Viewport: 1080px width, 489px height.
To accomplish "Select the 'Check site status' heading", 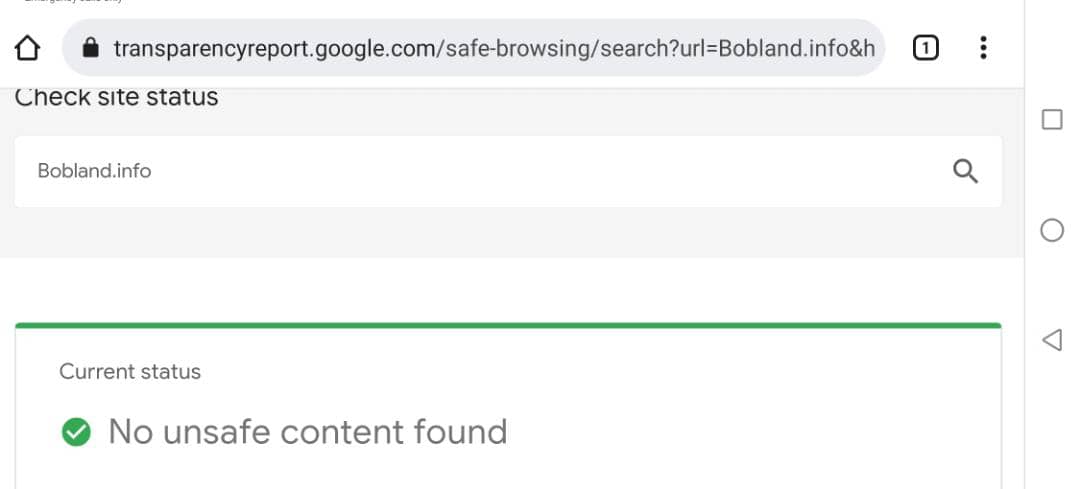I will pyautogui.click(x=116, y=97).
